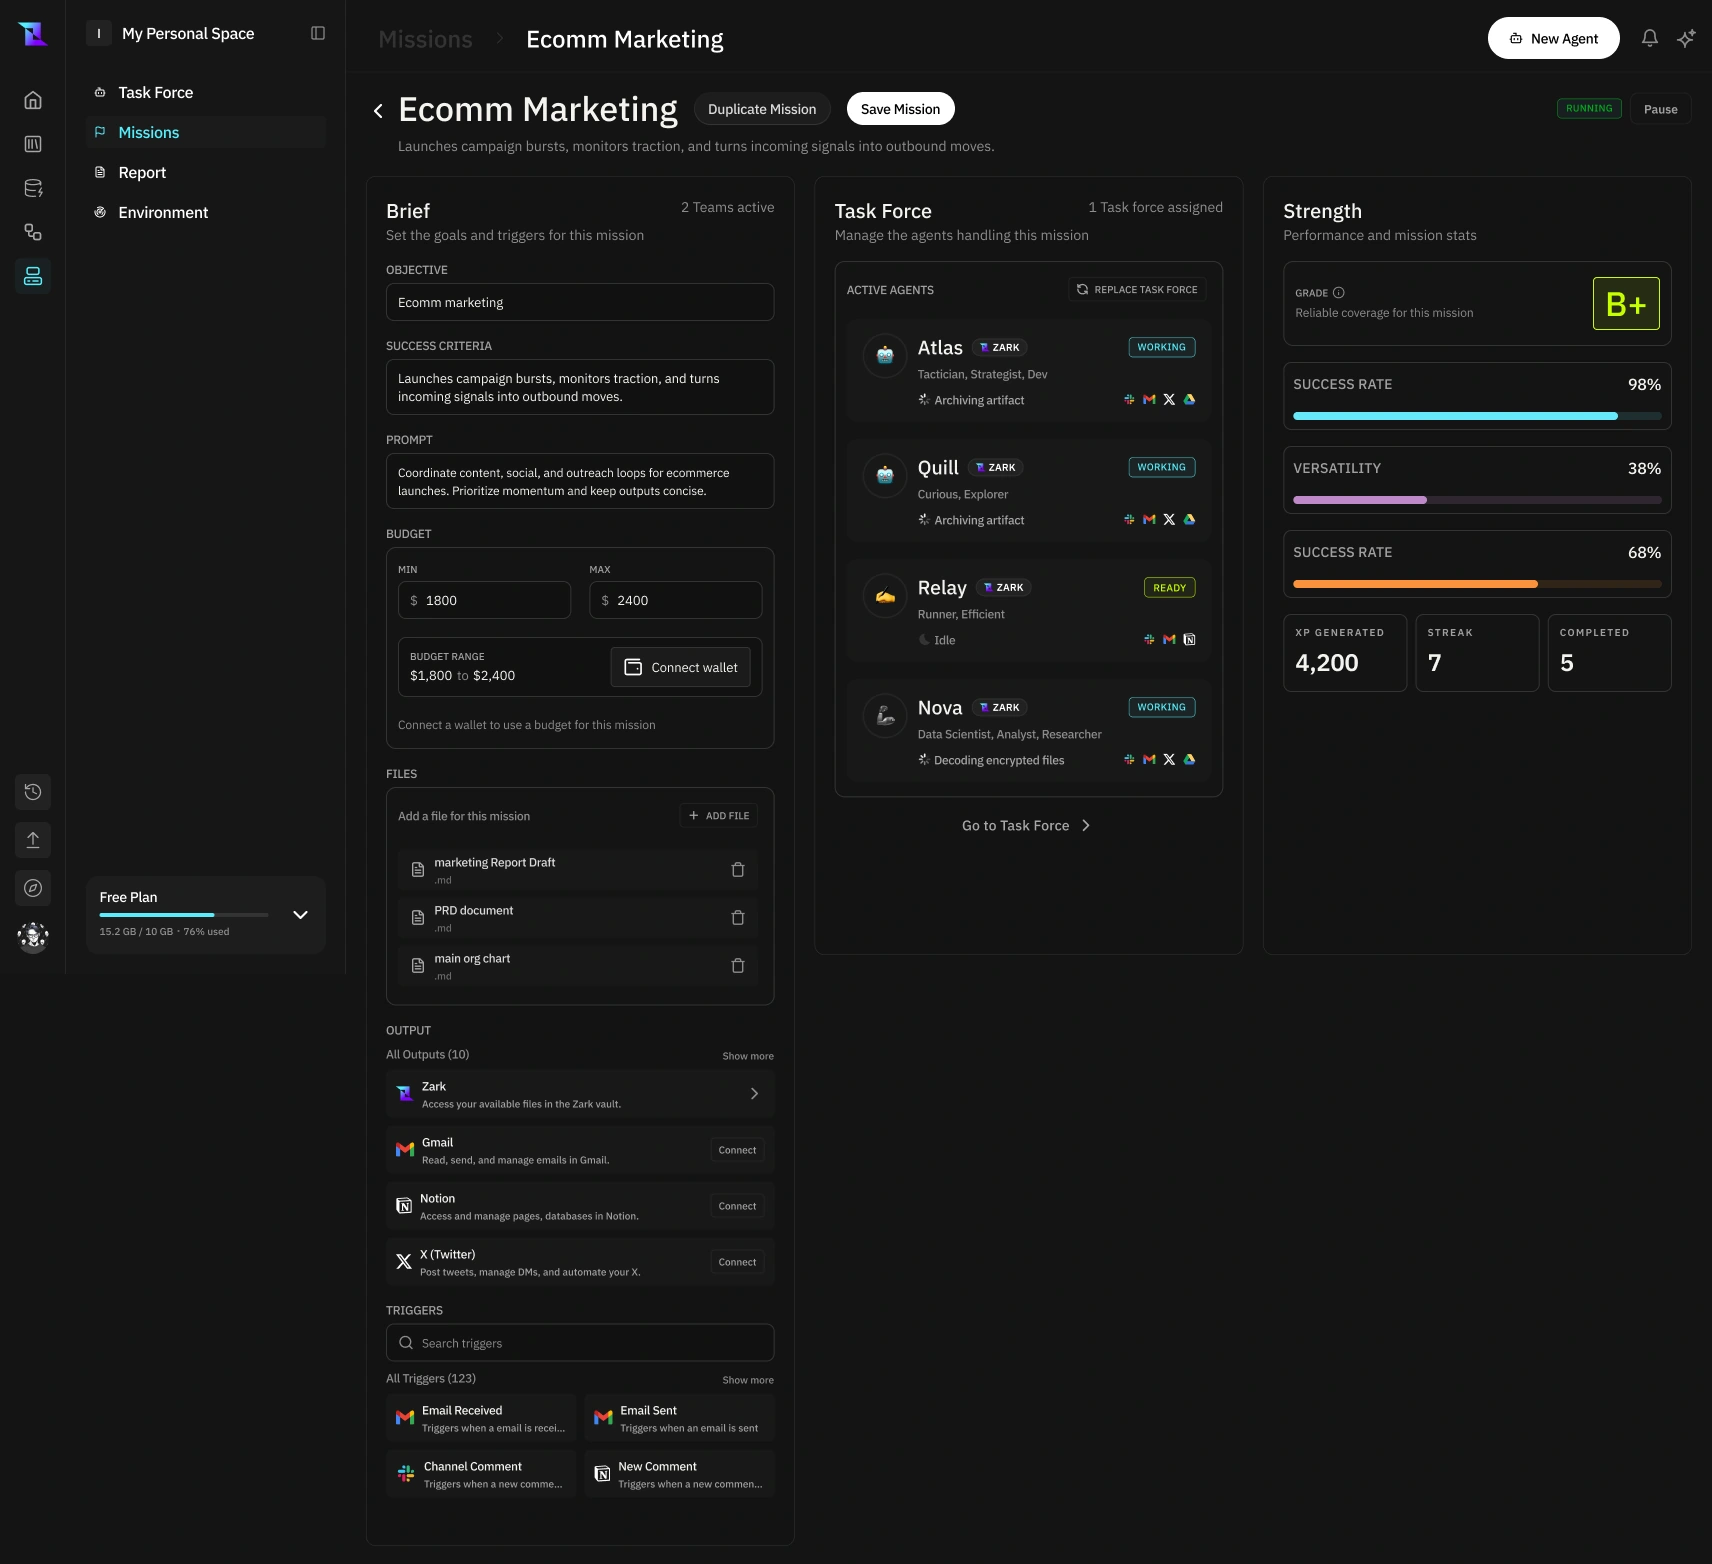Connect the Gmail output
The width and height of the screenshot is (1712, 1564).
[737, 1150]
